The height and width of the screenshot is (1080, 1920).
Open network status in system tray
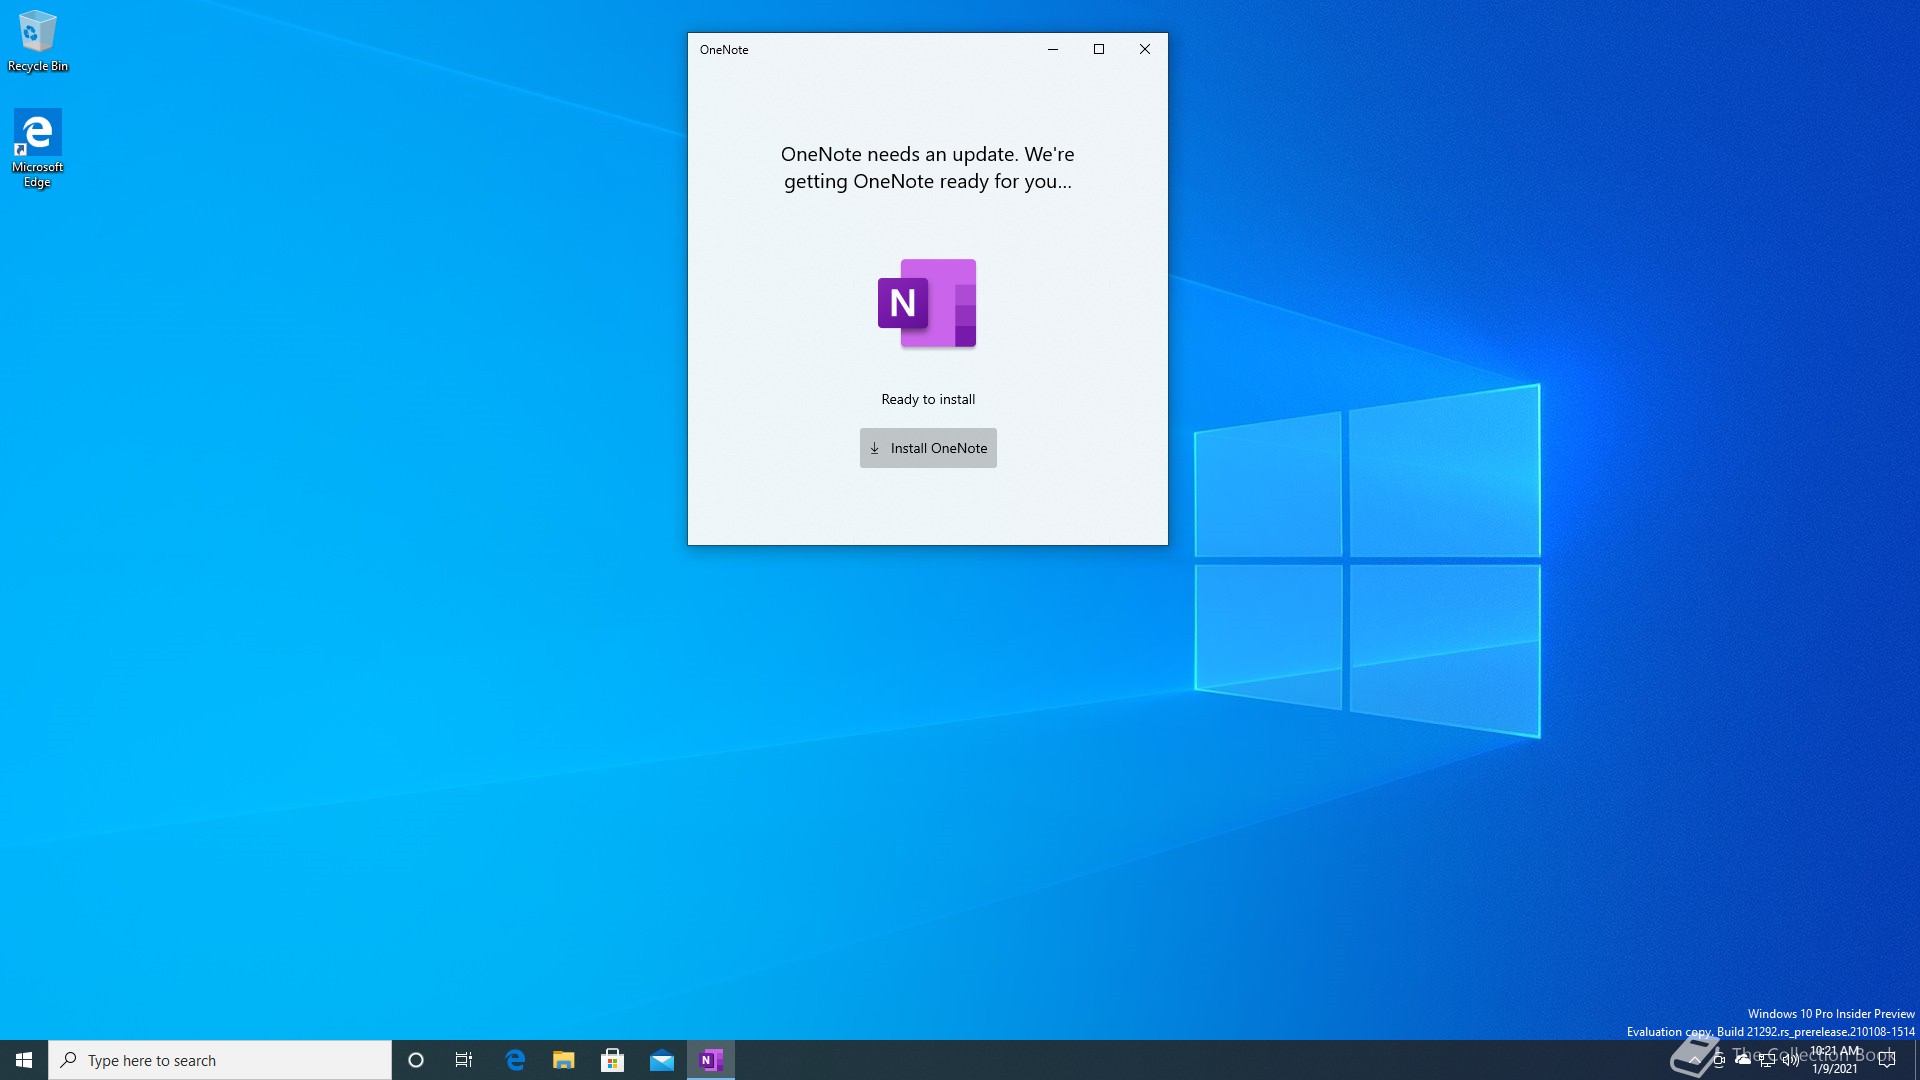pos(1767,1060)
